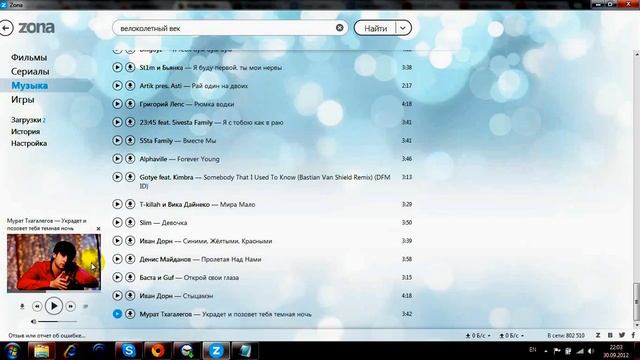Screen dimensions: 640x360
Task: Adjust the player volume slider
Action: 58,322
